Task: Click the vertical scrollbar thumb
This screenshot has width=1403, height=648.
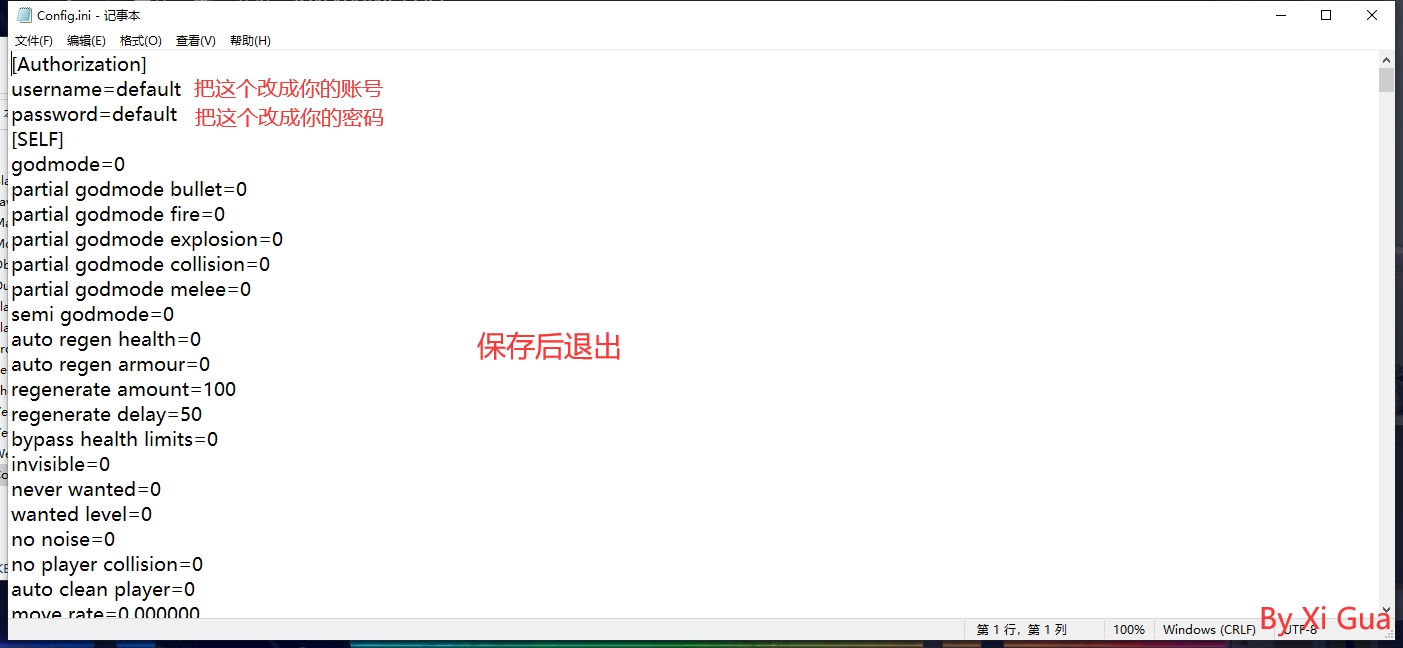Action: coord(1386,80)
